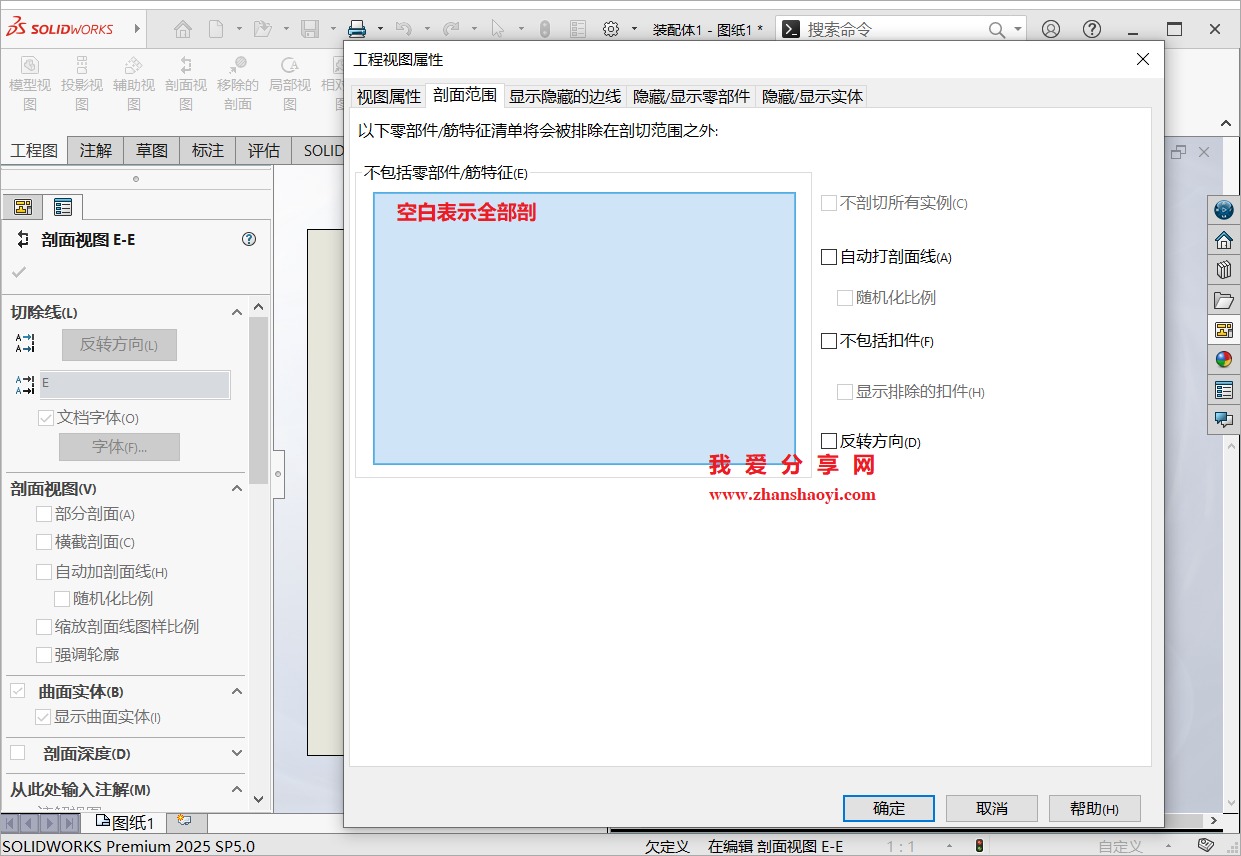The width and height of the screenshot is (1241, 856).
Task: Click the 局部视图 tool
Action: [290, 83]
